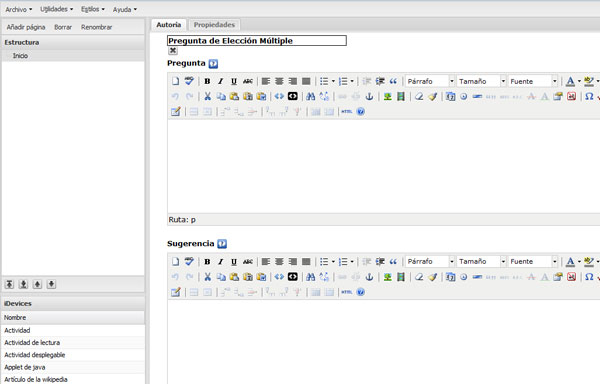
Task: Click the Italic icon in Sugerencia toolbar
Action: pos(220,262)
